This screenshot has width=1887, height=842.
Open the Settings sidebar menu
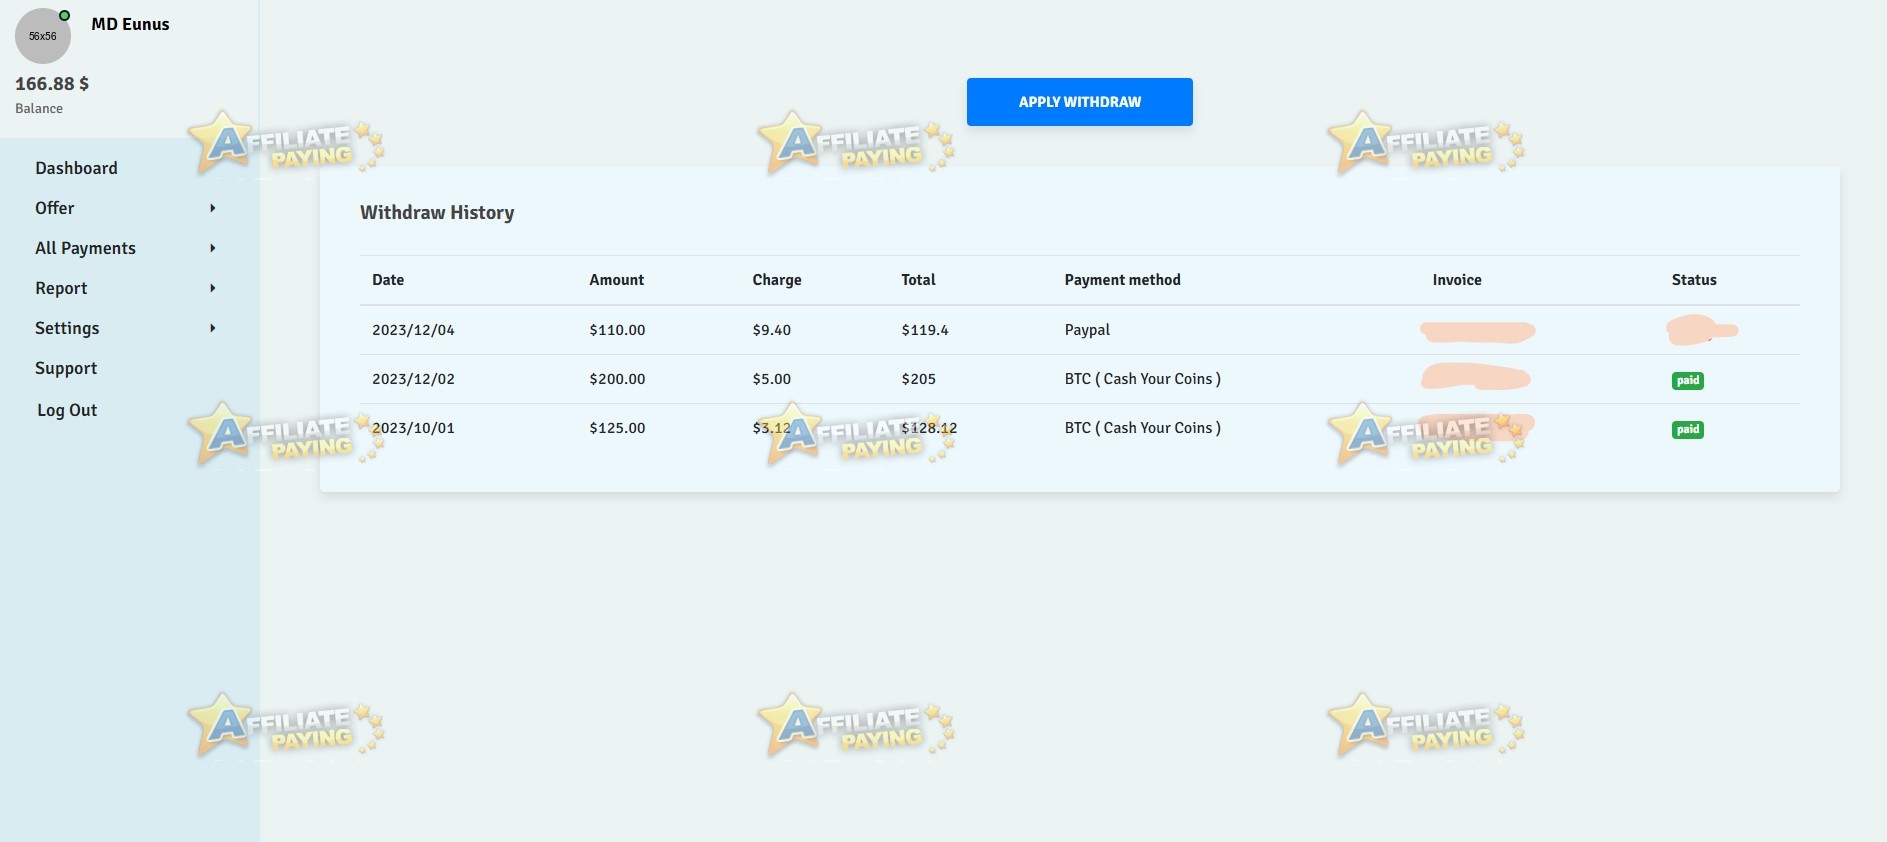click(67, 328)
